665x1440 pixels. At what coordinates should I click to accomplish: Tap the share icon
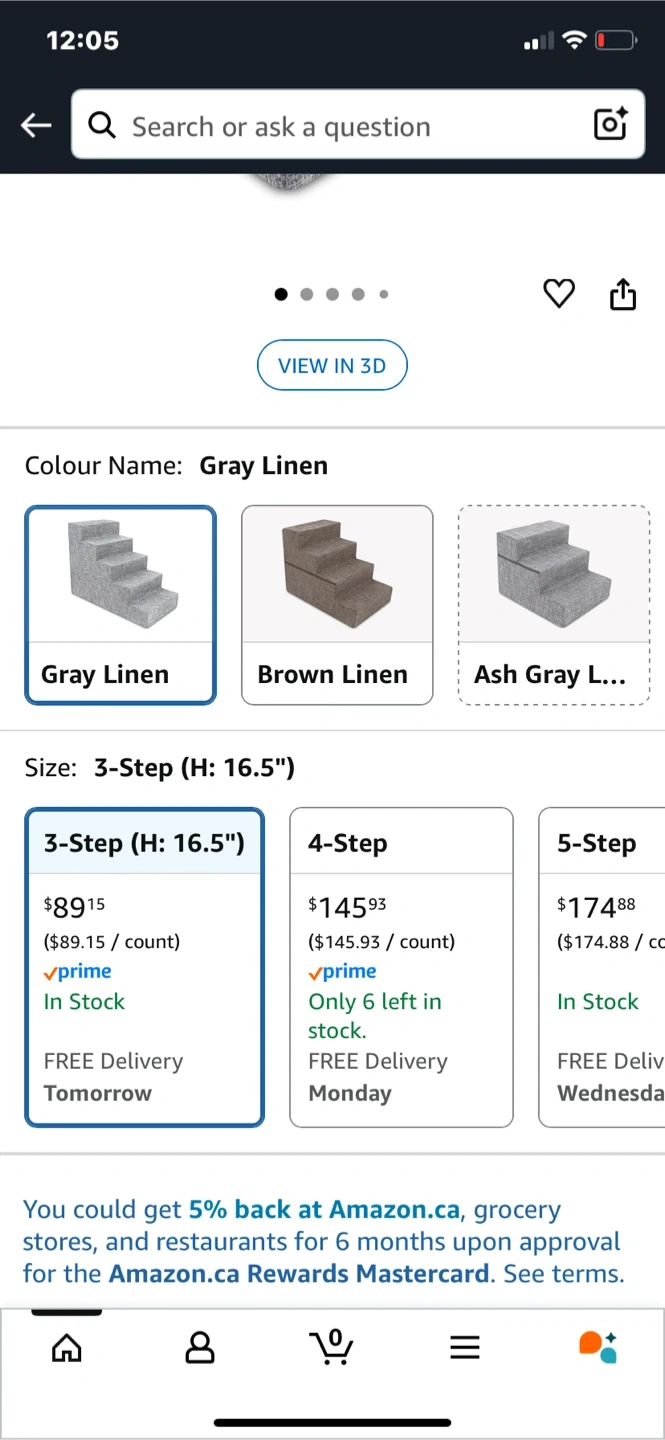[622, 294]
